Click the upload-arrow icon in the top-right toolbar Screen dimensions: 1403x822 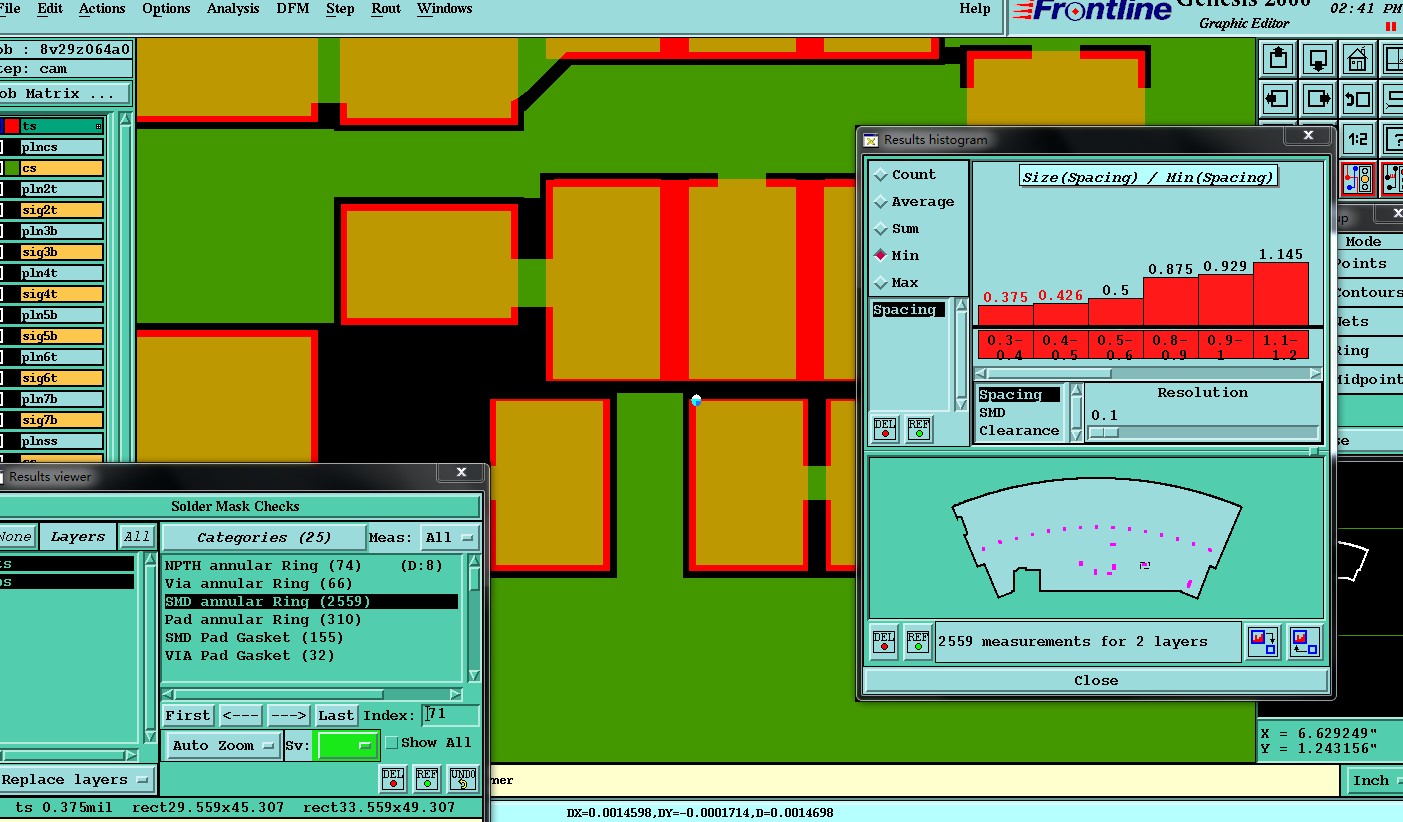click(1279, 58)
